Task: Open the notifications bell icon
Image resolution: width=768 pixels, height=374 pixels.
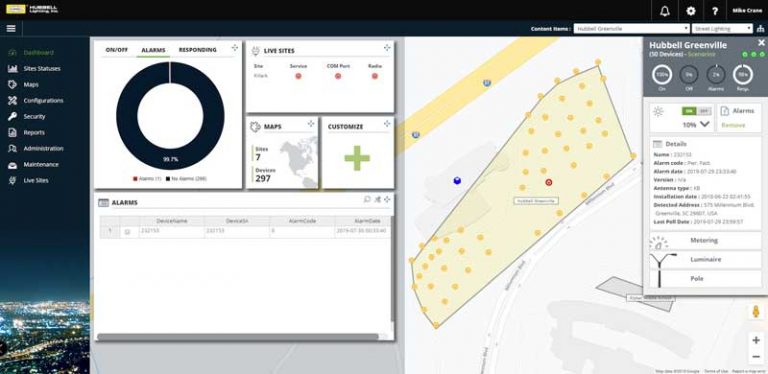Action: point(665,11)
